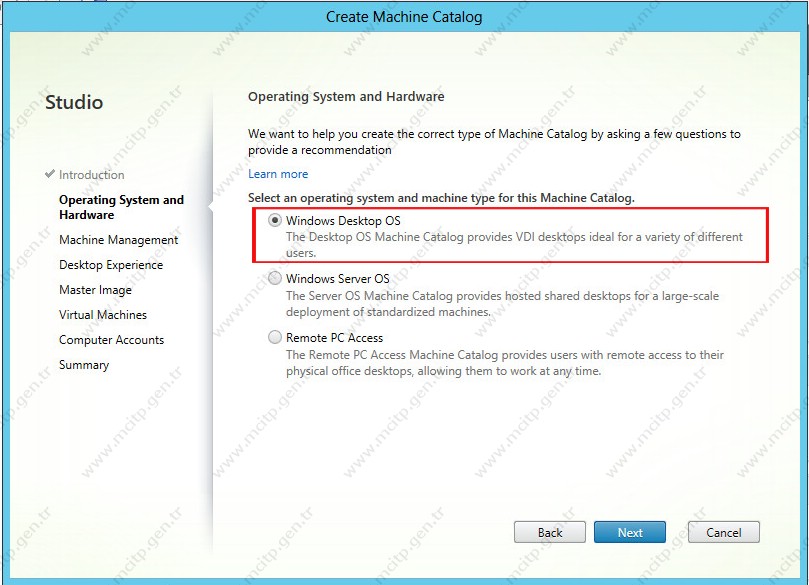Open the Machine Management step

[x=118, y=240]
